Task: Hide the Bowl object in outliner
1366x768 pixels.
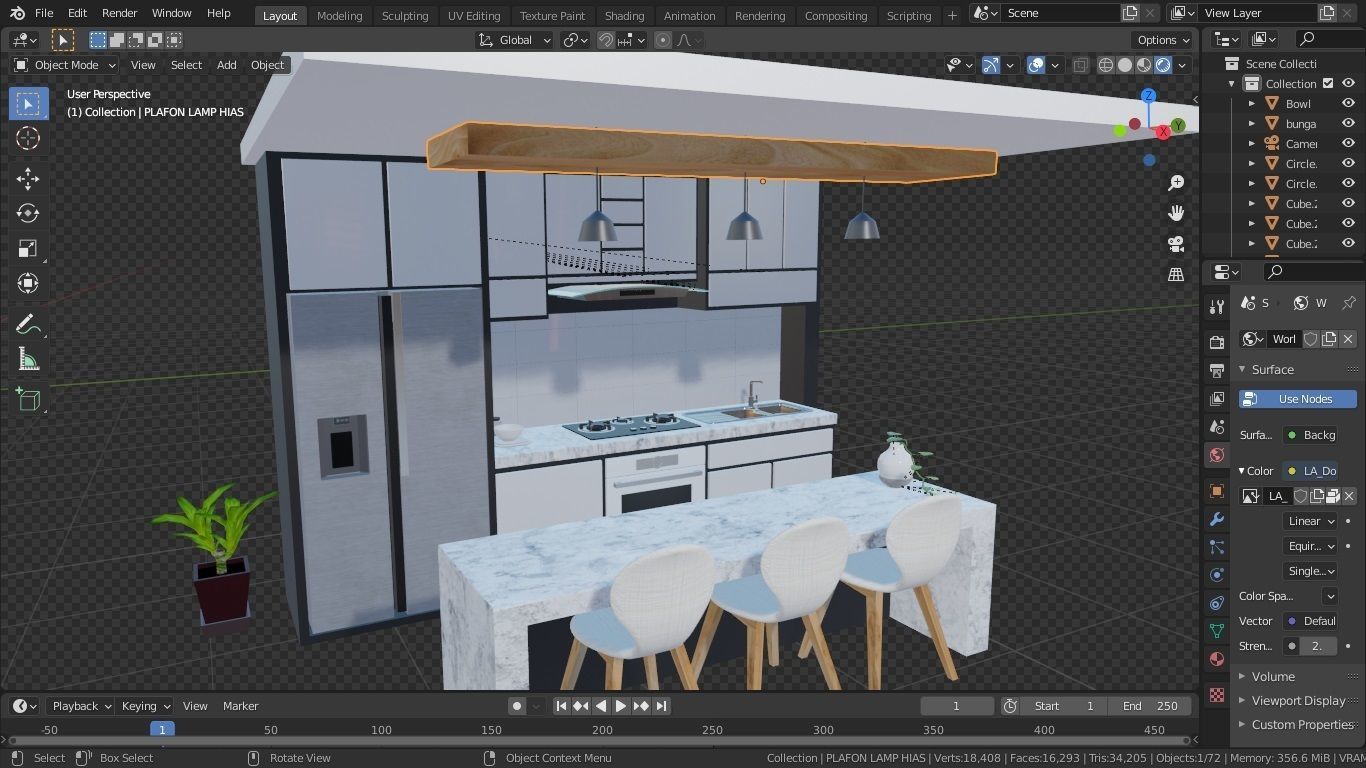Action: click(1348, 103)
